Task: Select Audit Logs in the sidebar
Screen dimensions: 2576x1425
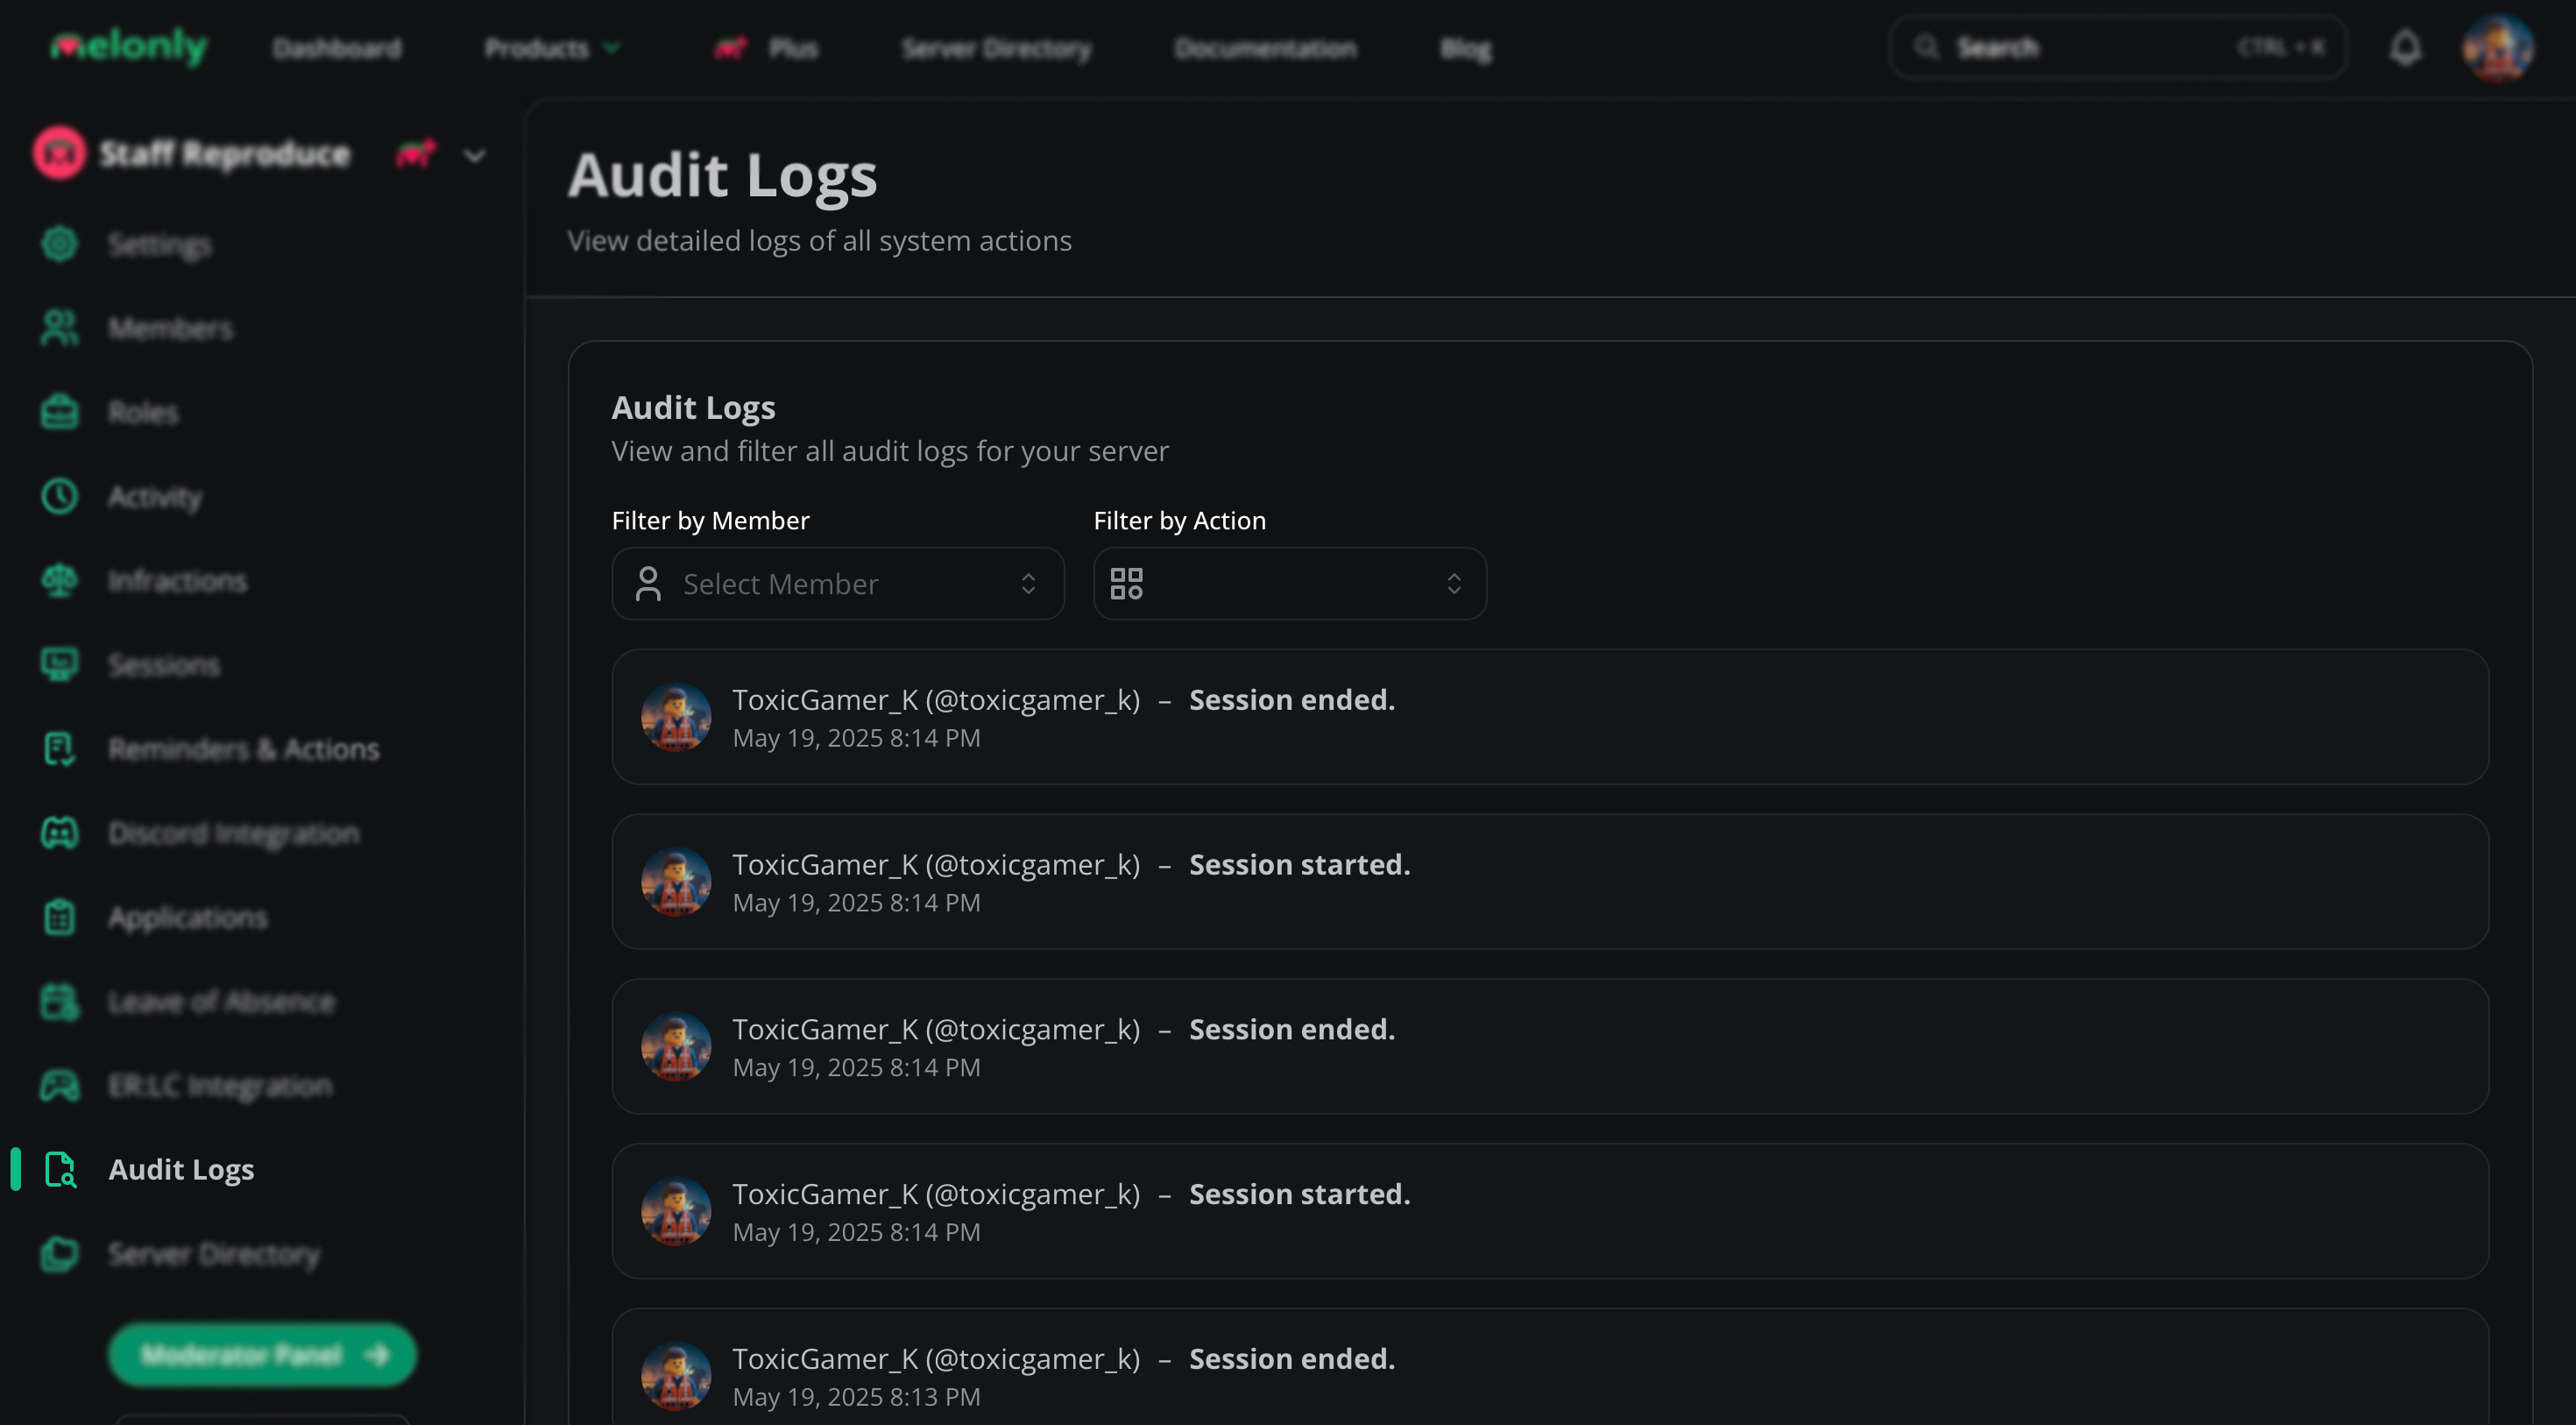Action: [180, 1170]
